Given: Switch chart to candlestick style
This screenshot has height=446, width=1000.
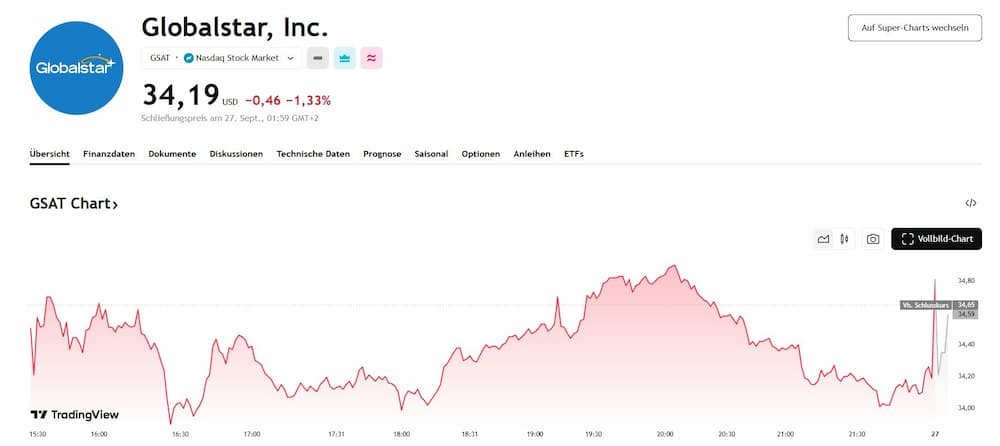Looking at the screenshot, I should (845, 239).
